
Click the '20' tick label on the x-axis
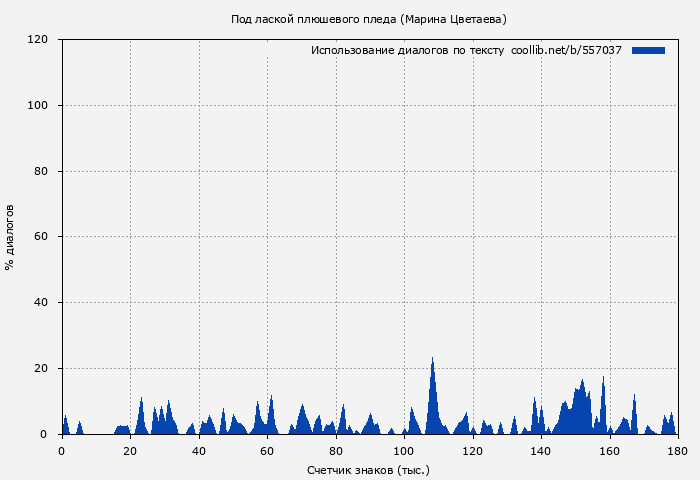click(x=130, y=451)
